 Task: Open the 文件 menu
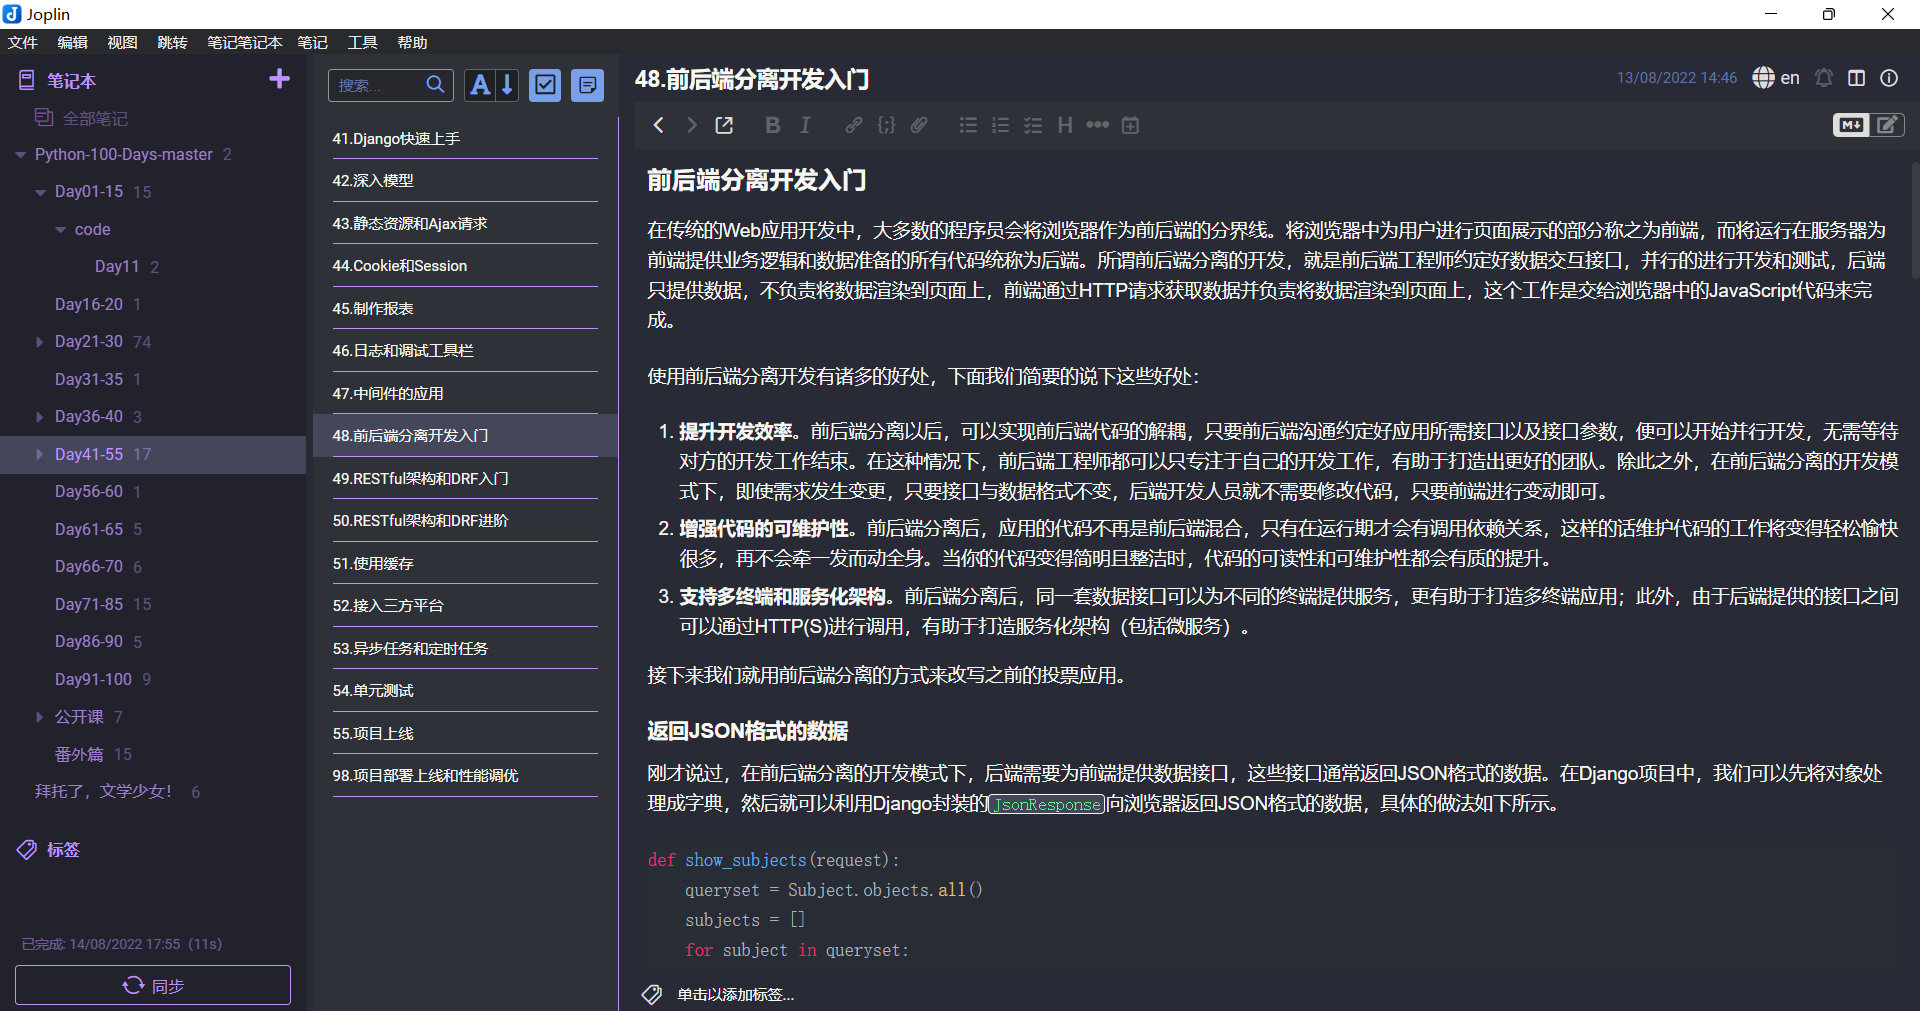coord(22,42)
